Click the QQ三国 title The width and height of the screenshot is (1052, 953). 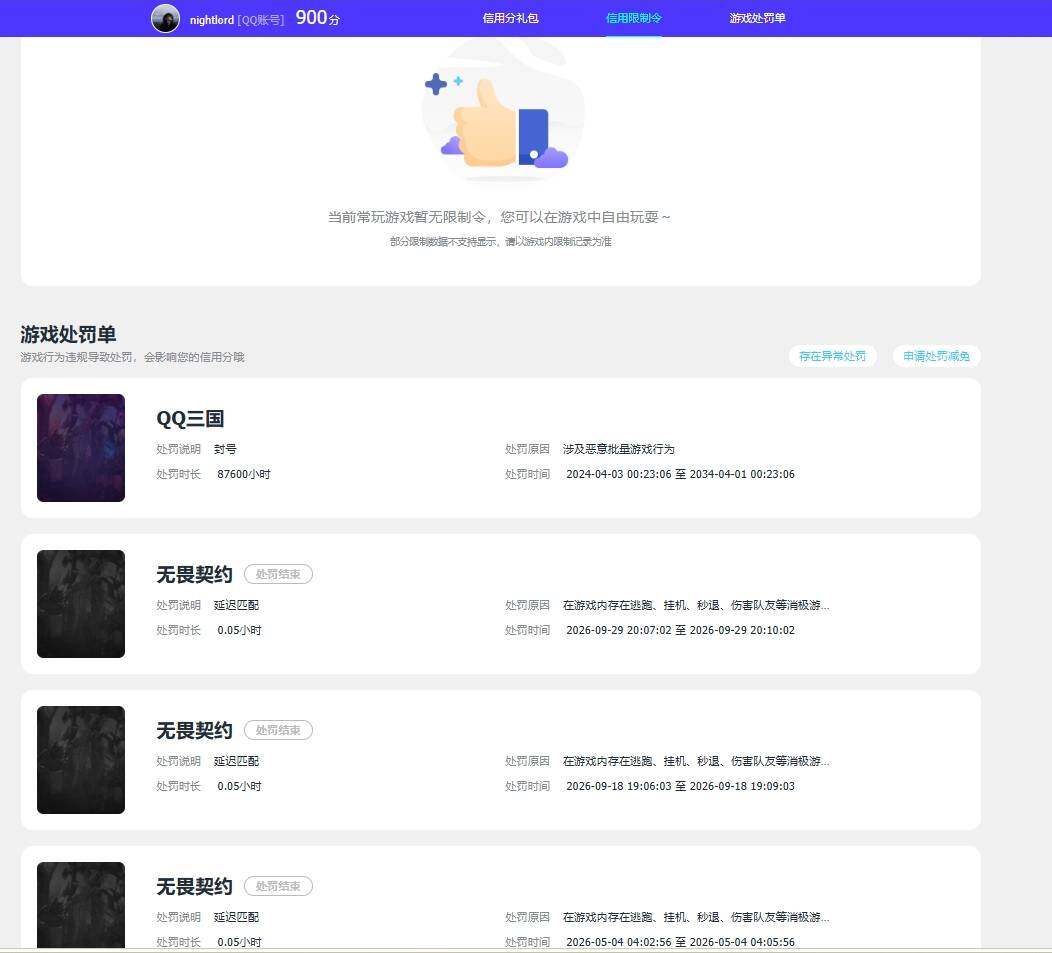click(190, 419)
